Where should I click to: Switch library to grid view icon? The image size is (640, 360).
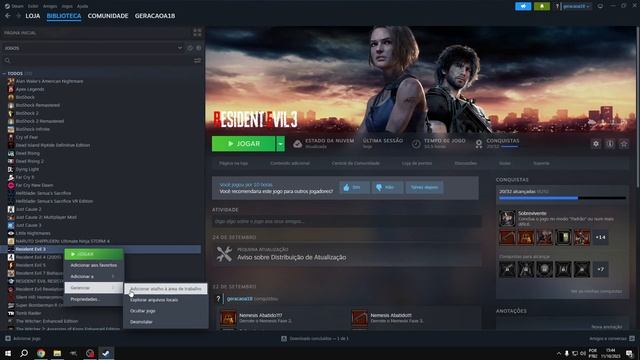(x=197, y=33)
